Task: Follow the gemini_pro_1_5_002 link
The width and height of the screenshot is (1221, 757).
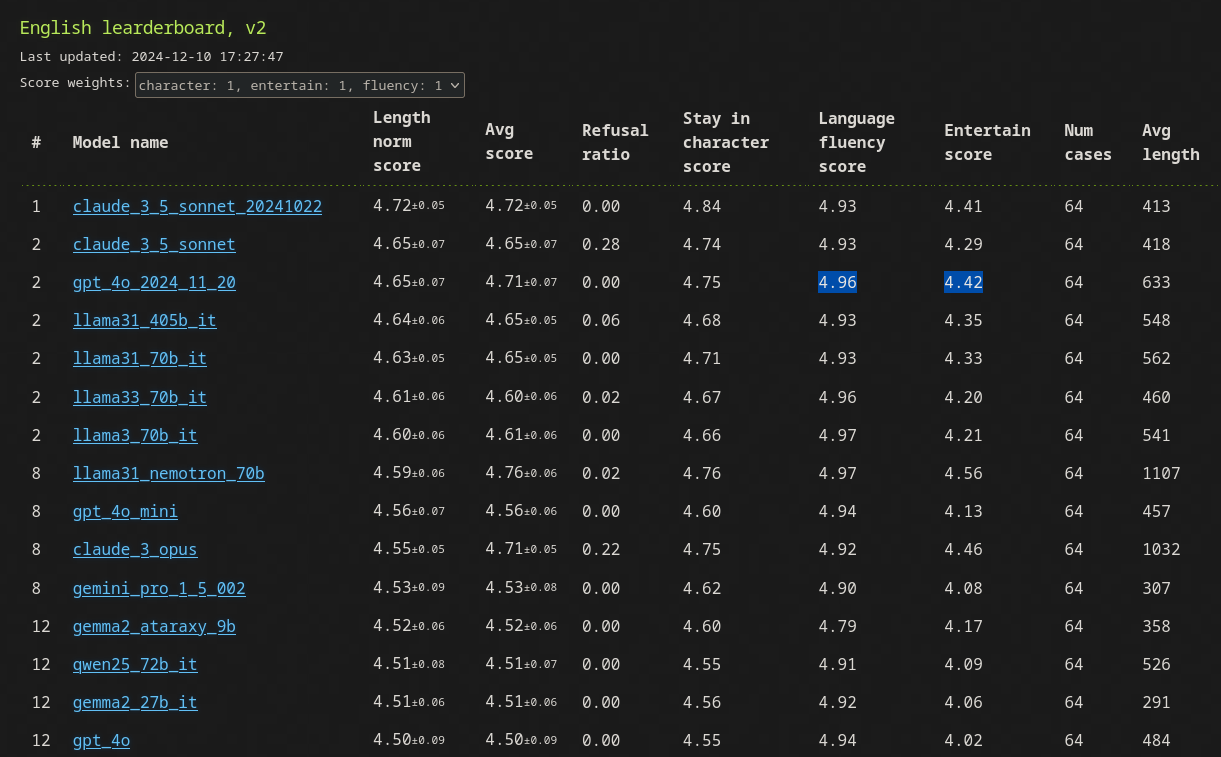Action: pos(159,588)
